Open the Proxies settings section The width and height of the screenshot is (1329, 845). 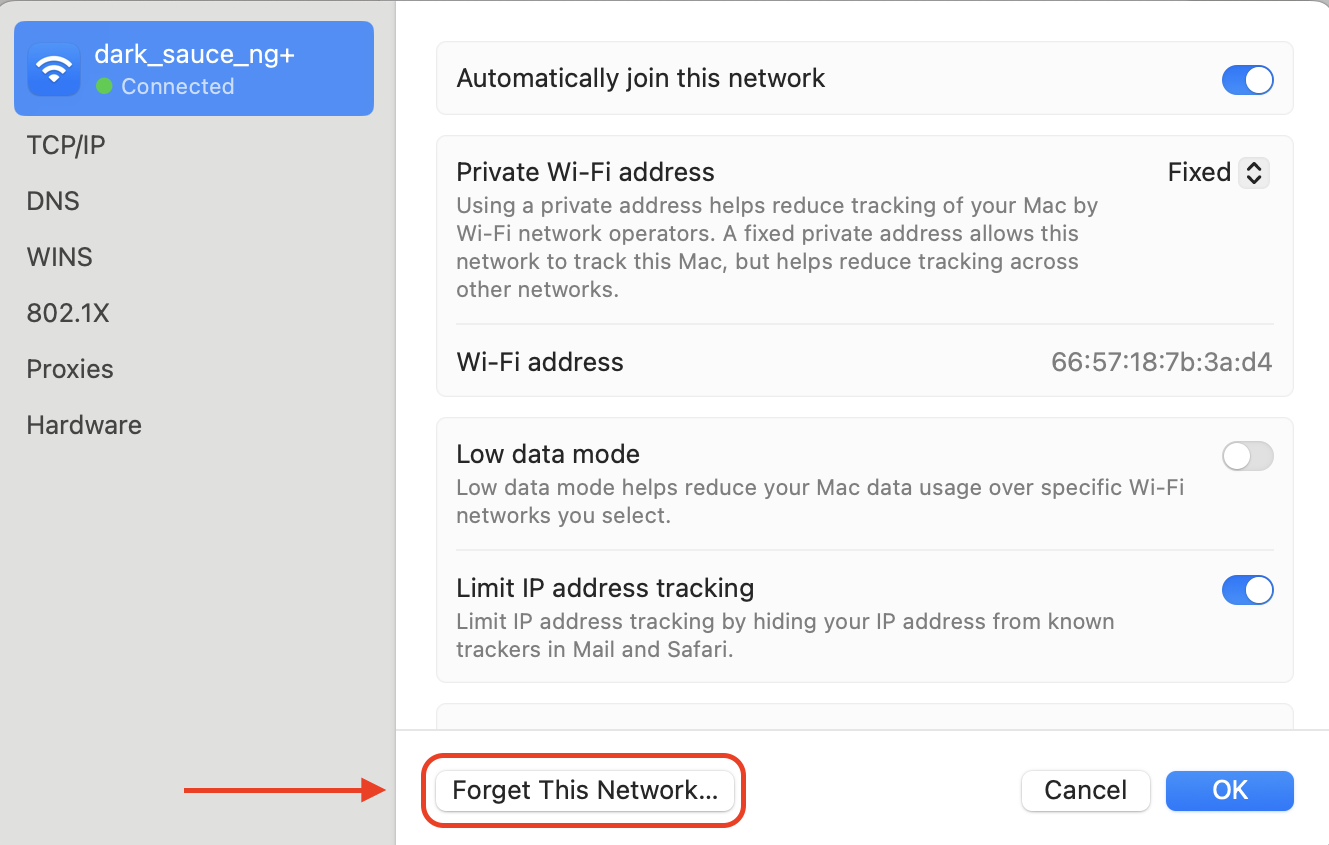pyautogui.click(x=69, y=368)
